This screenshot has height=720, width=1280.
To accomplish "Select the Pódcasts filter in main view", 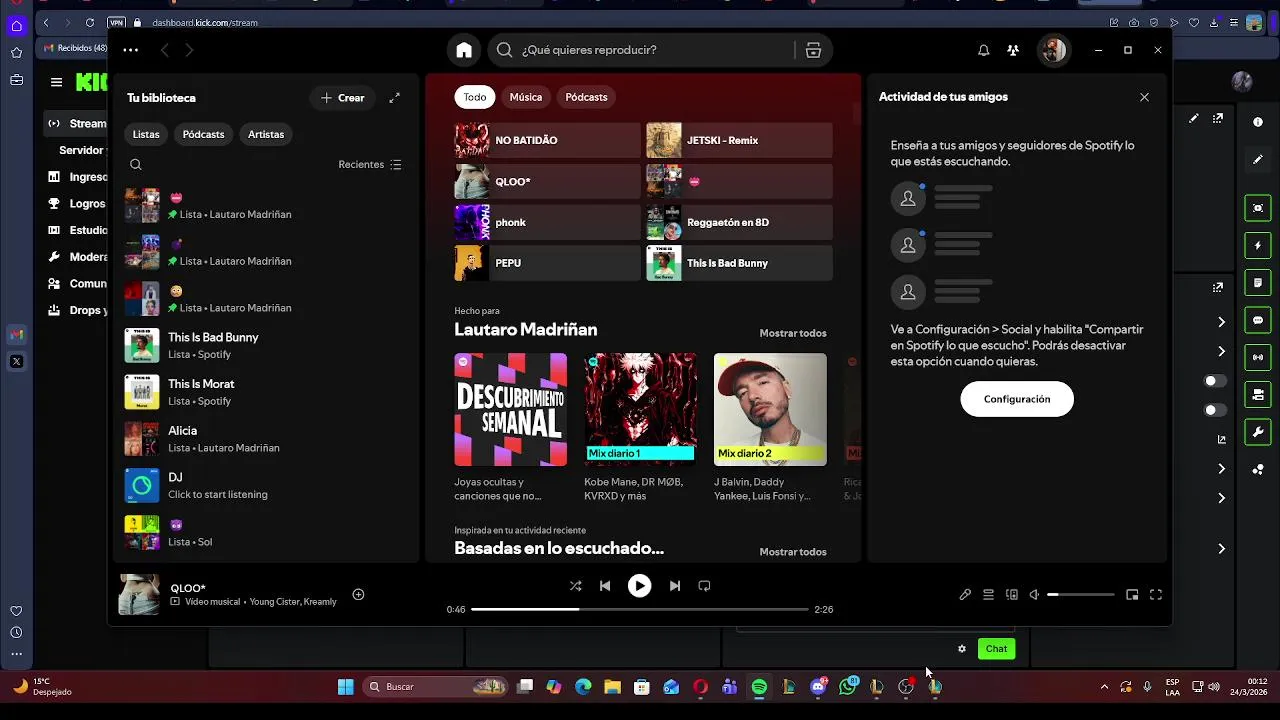I will point(586,97).
